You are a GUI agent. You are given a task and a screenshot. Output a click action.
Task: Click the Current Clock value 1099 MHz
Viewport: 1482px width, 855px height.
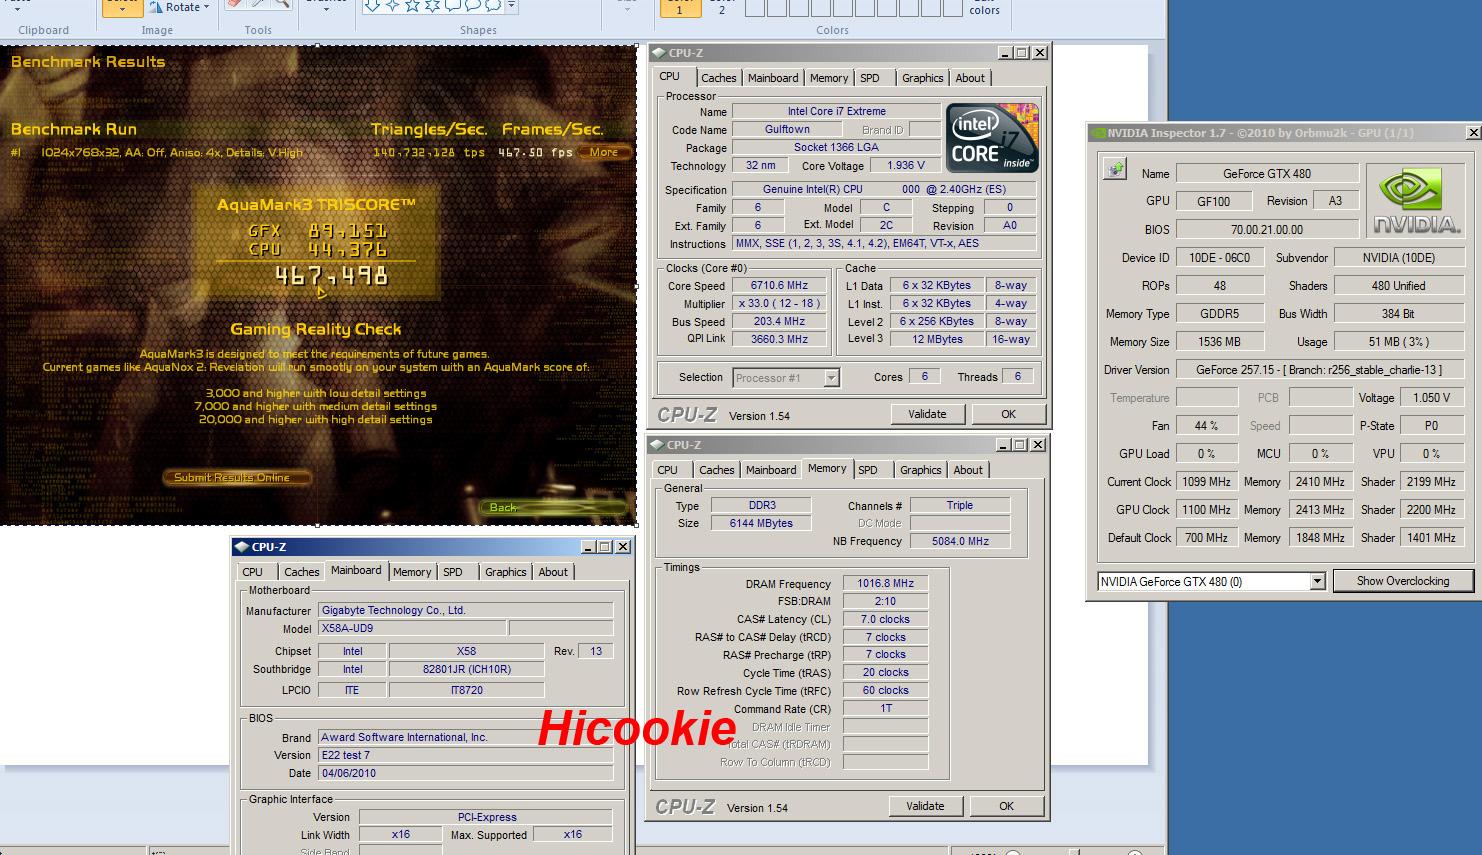pos(1206,482)
